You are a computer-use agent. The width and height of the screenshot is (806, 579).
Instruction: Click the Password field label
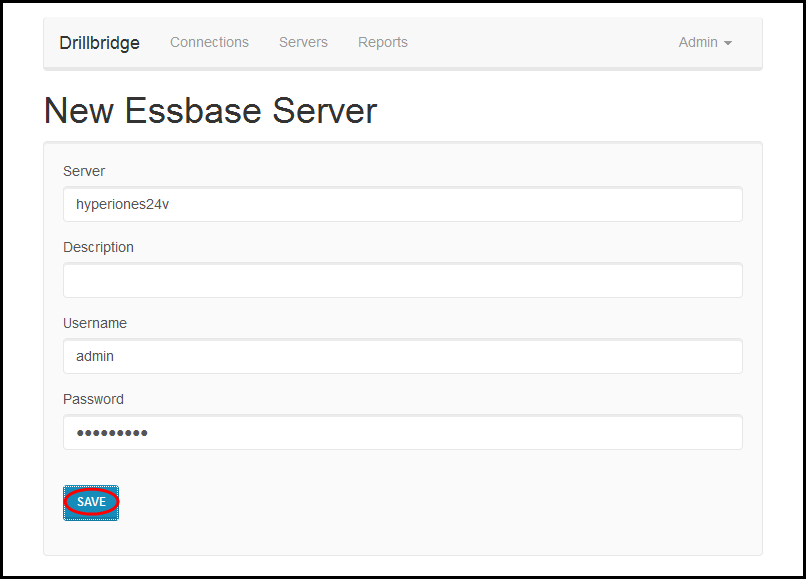click(93, 399)
